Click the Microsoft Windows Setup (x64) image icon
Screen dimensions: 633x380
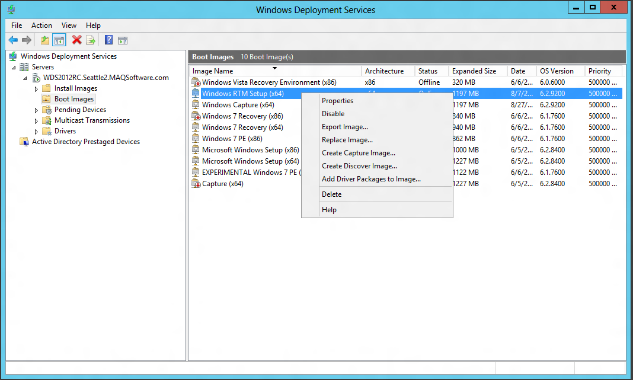pos(196,161)
